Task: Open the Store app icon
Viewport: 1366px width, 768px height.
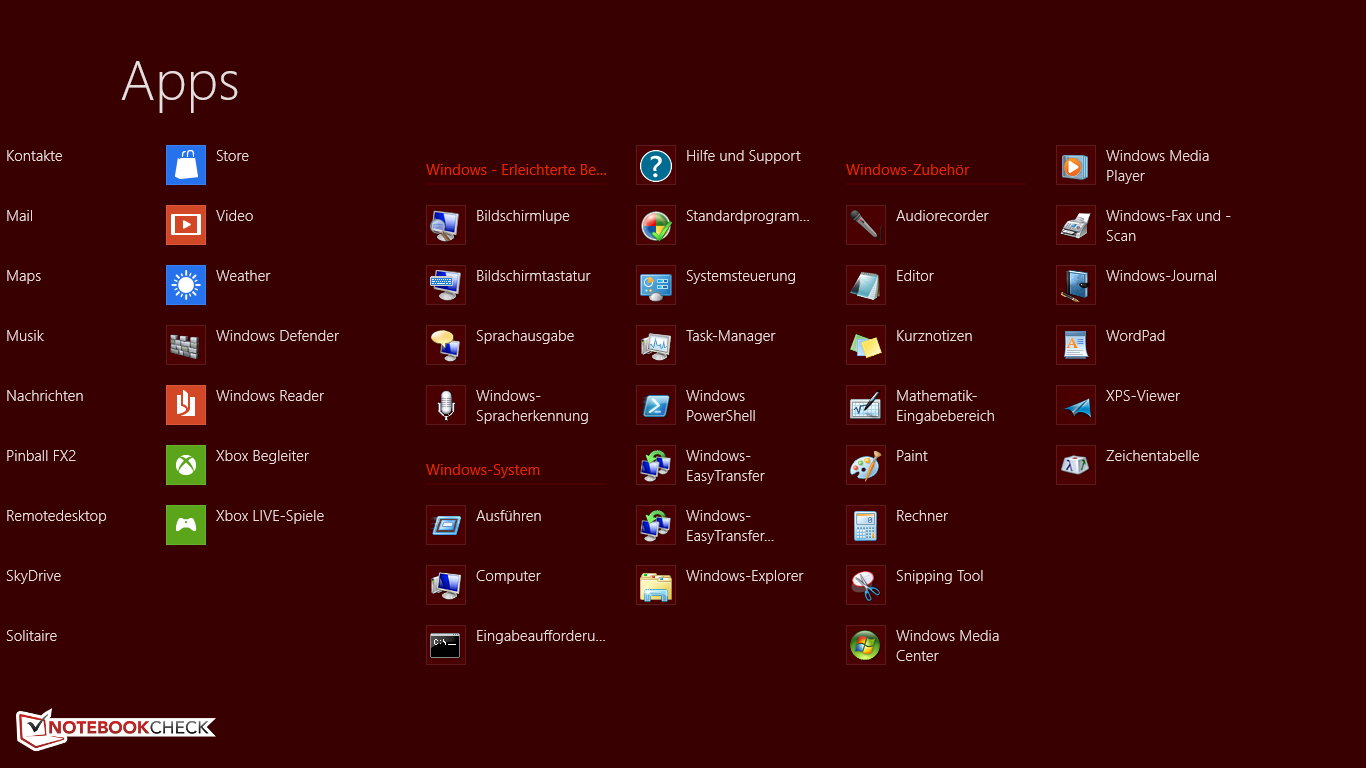Action: point(186,165)
